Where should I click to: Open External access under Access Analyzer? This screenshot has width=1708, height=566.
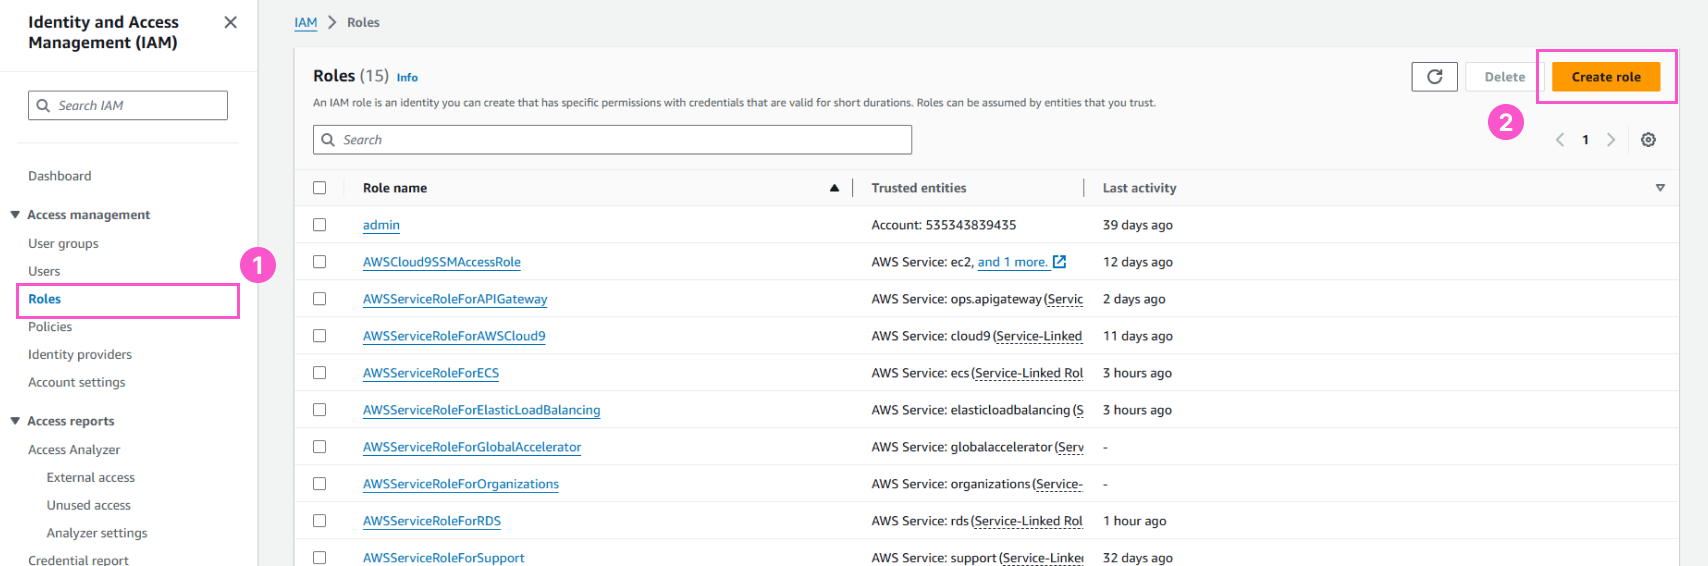[x=91, y=478]
